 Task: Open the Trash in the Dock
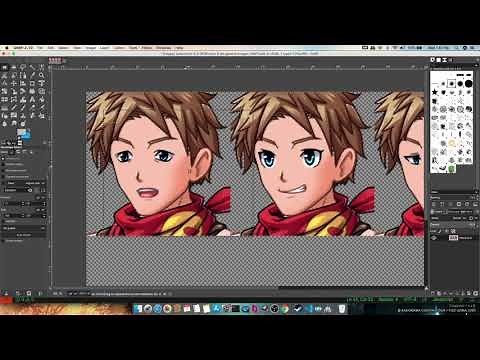(x=342, y=309)
